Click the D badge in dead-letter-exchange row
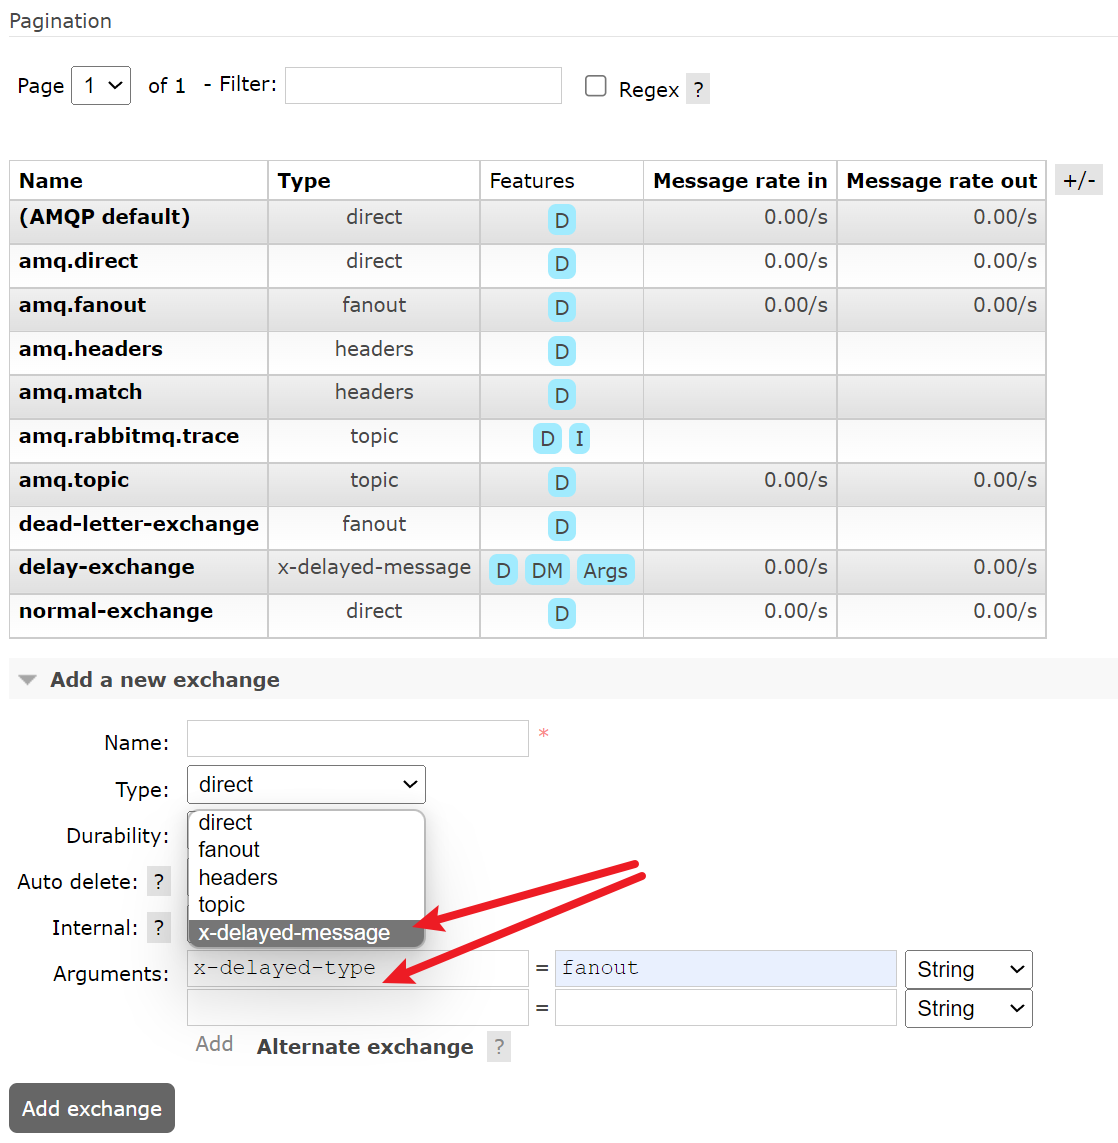 (x=561, y=526)
